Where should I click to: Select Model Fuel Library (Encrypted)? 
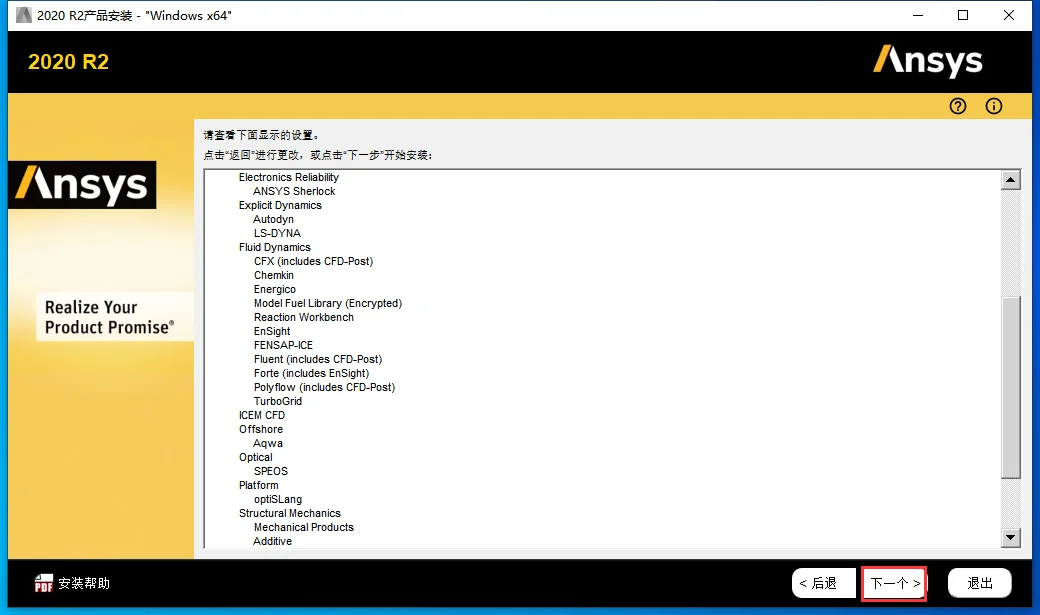[328, 303]
